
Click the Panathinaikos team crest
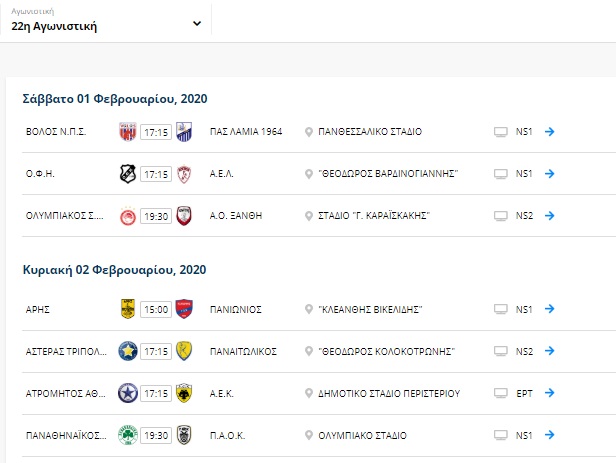coord(127,435)
